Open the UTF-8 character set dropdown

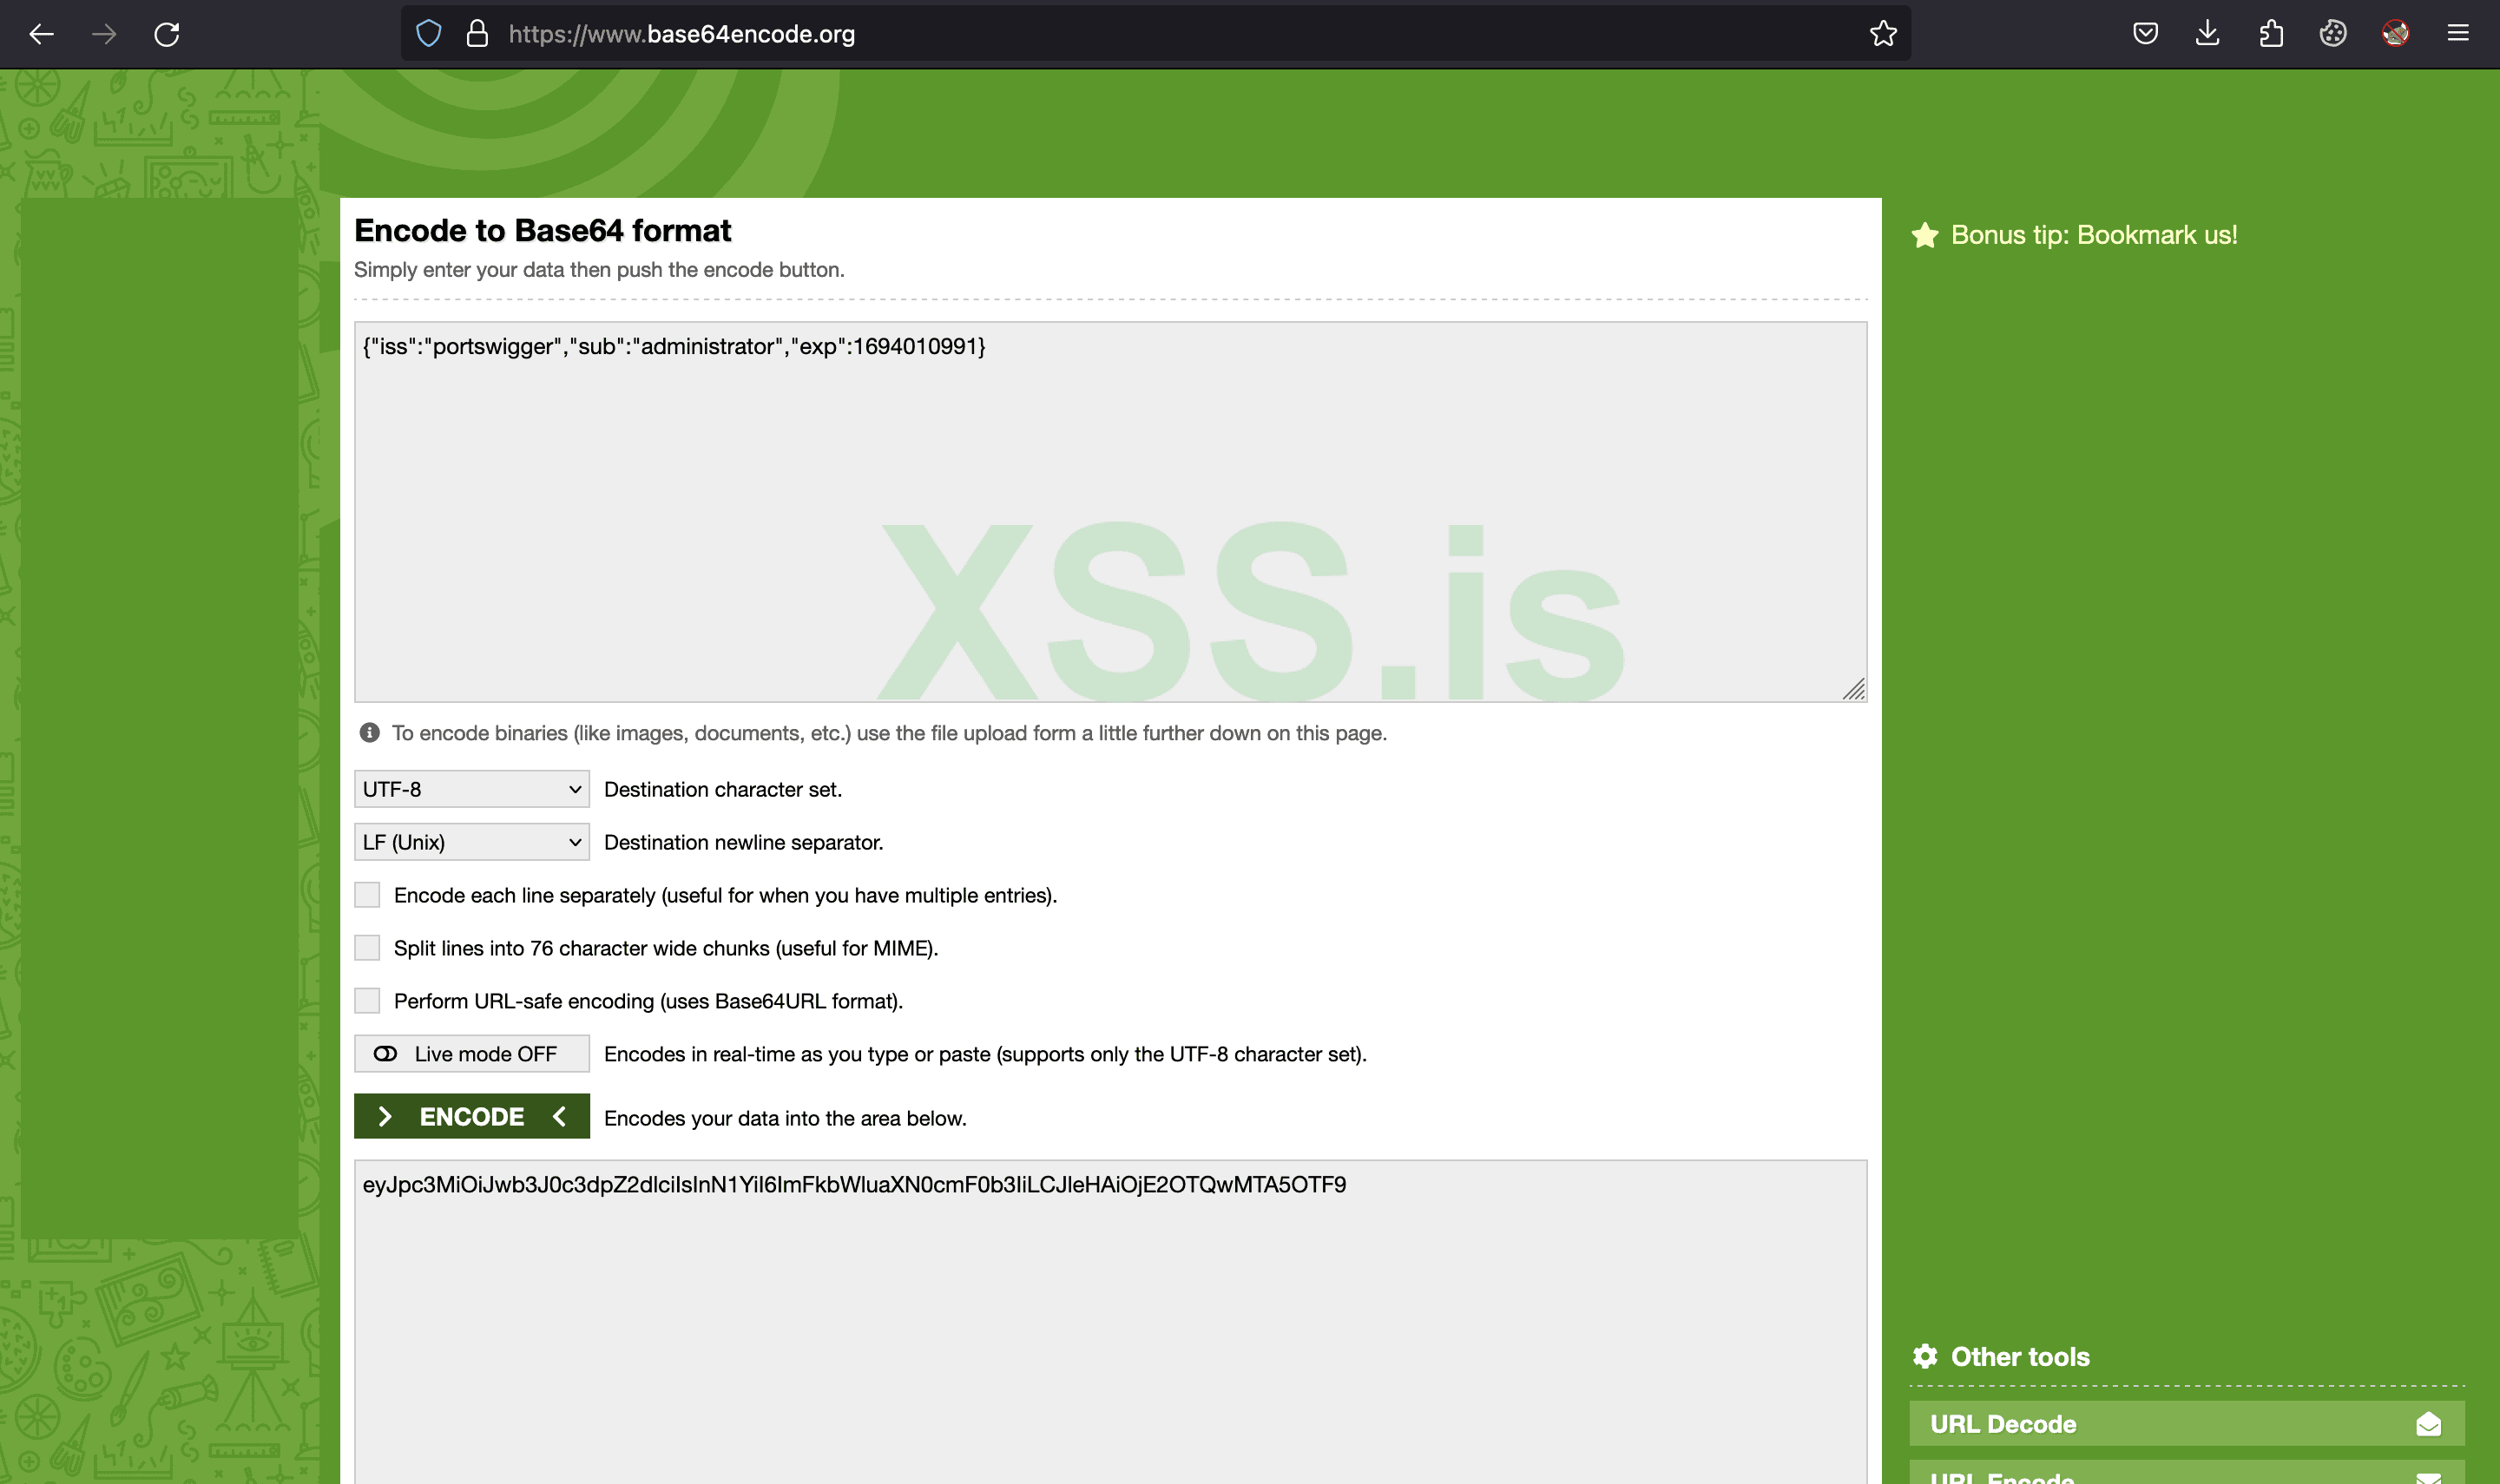(471, 789)
